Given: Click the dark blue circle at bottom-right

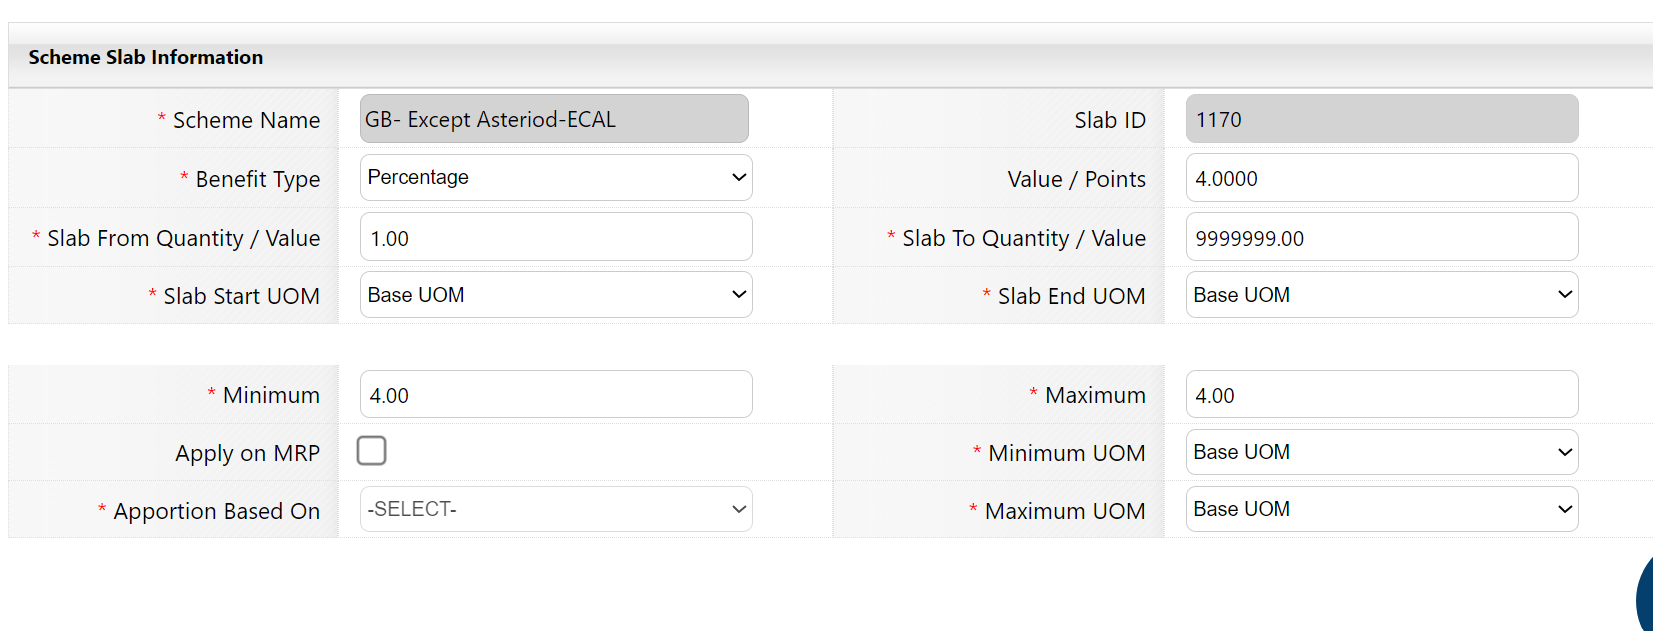Looking at the screenshot, I should 1644,595.
